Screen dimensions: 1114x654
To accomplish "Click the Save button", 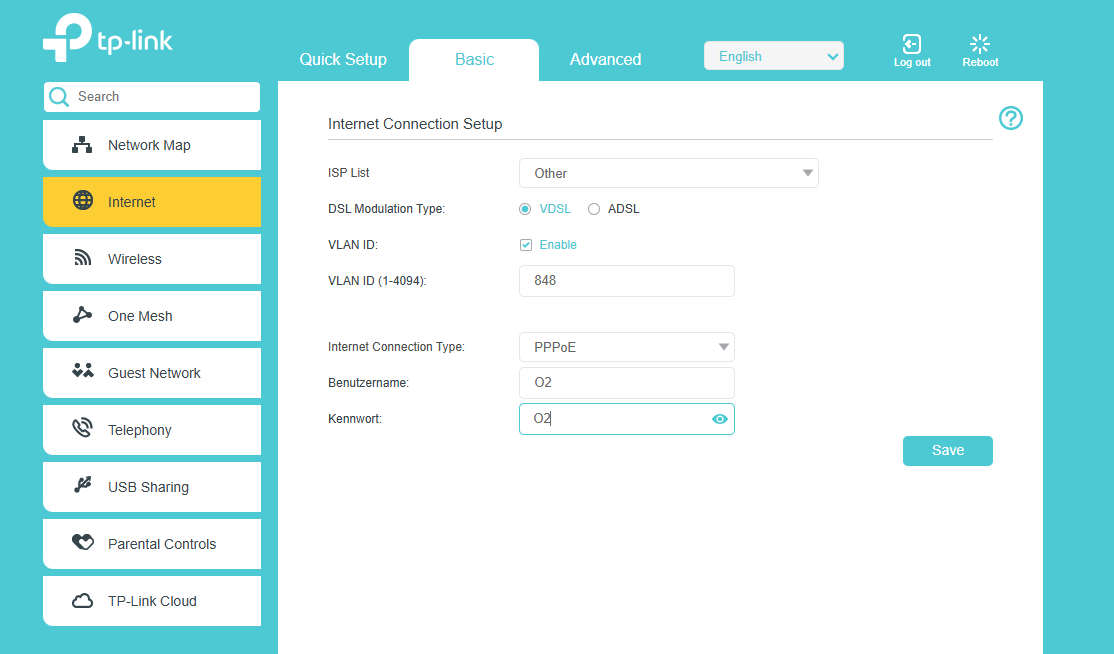I will point(947,451).
